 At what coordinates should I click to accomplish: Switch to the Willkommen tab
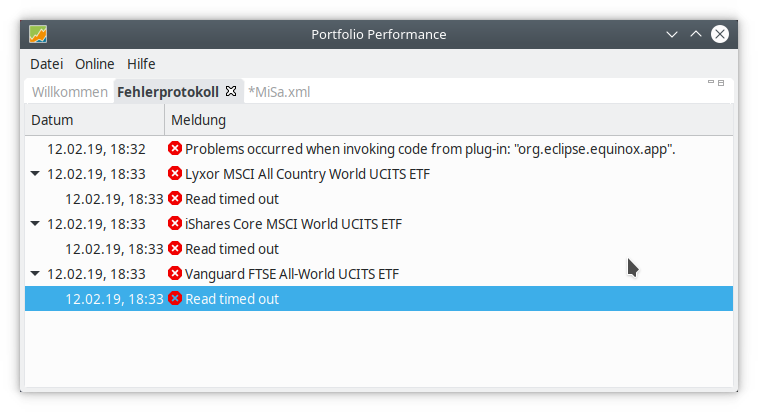point(70,92)
